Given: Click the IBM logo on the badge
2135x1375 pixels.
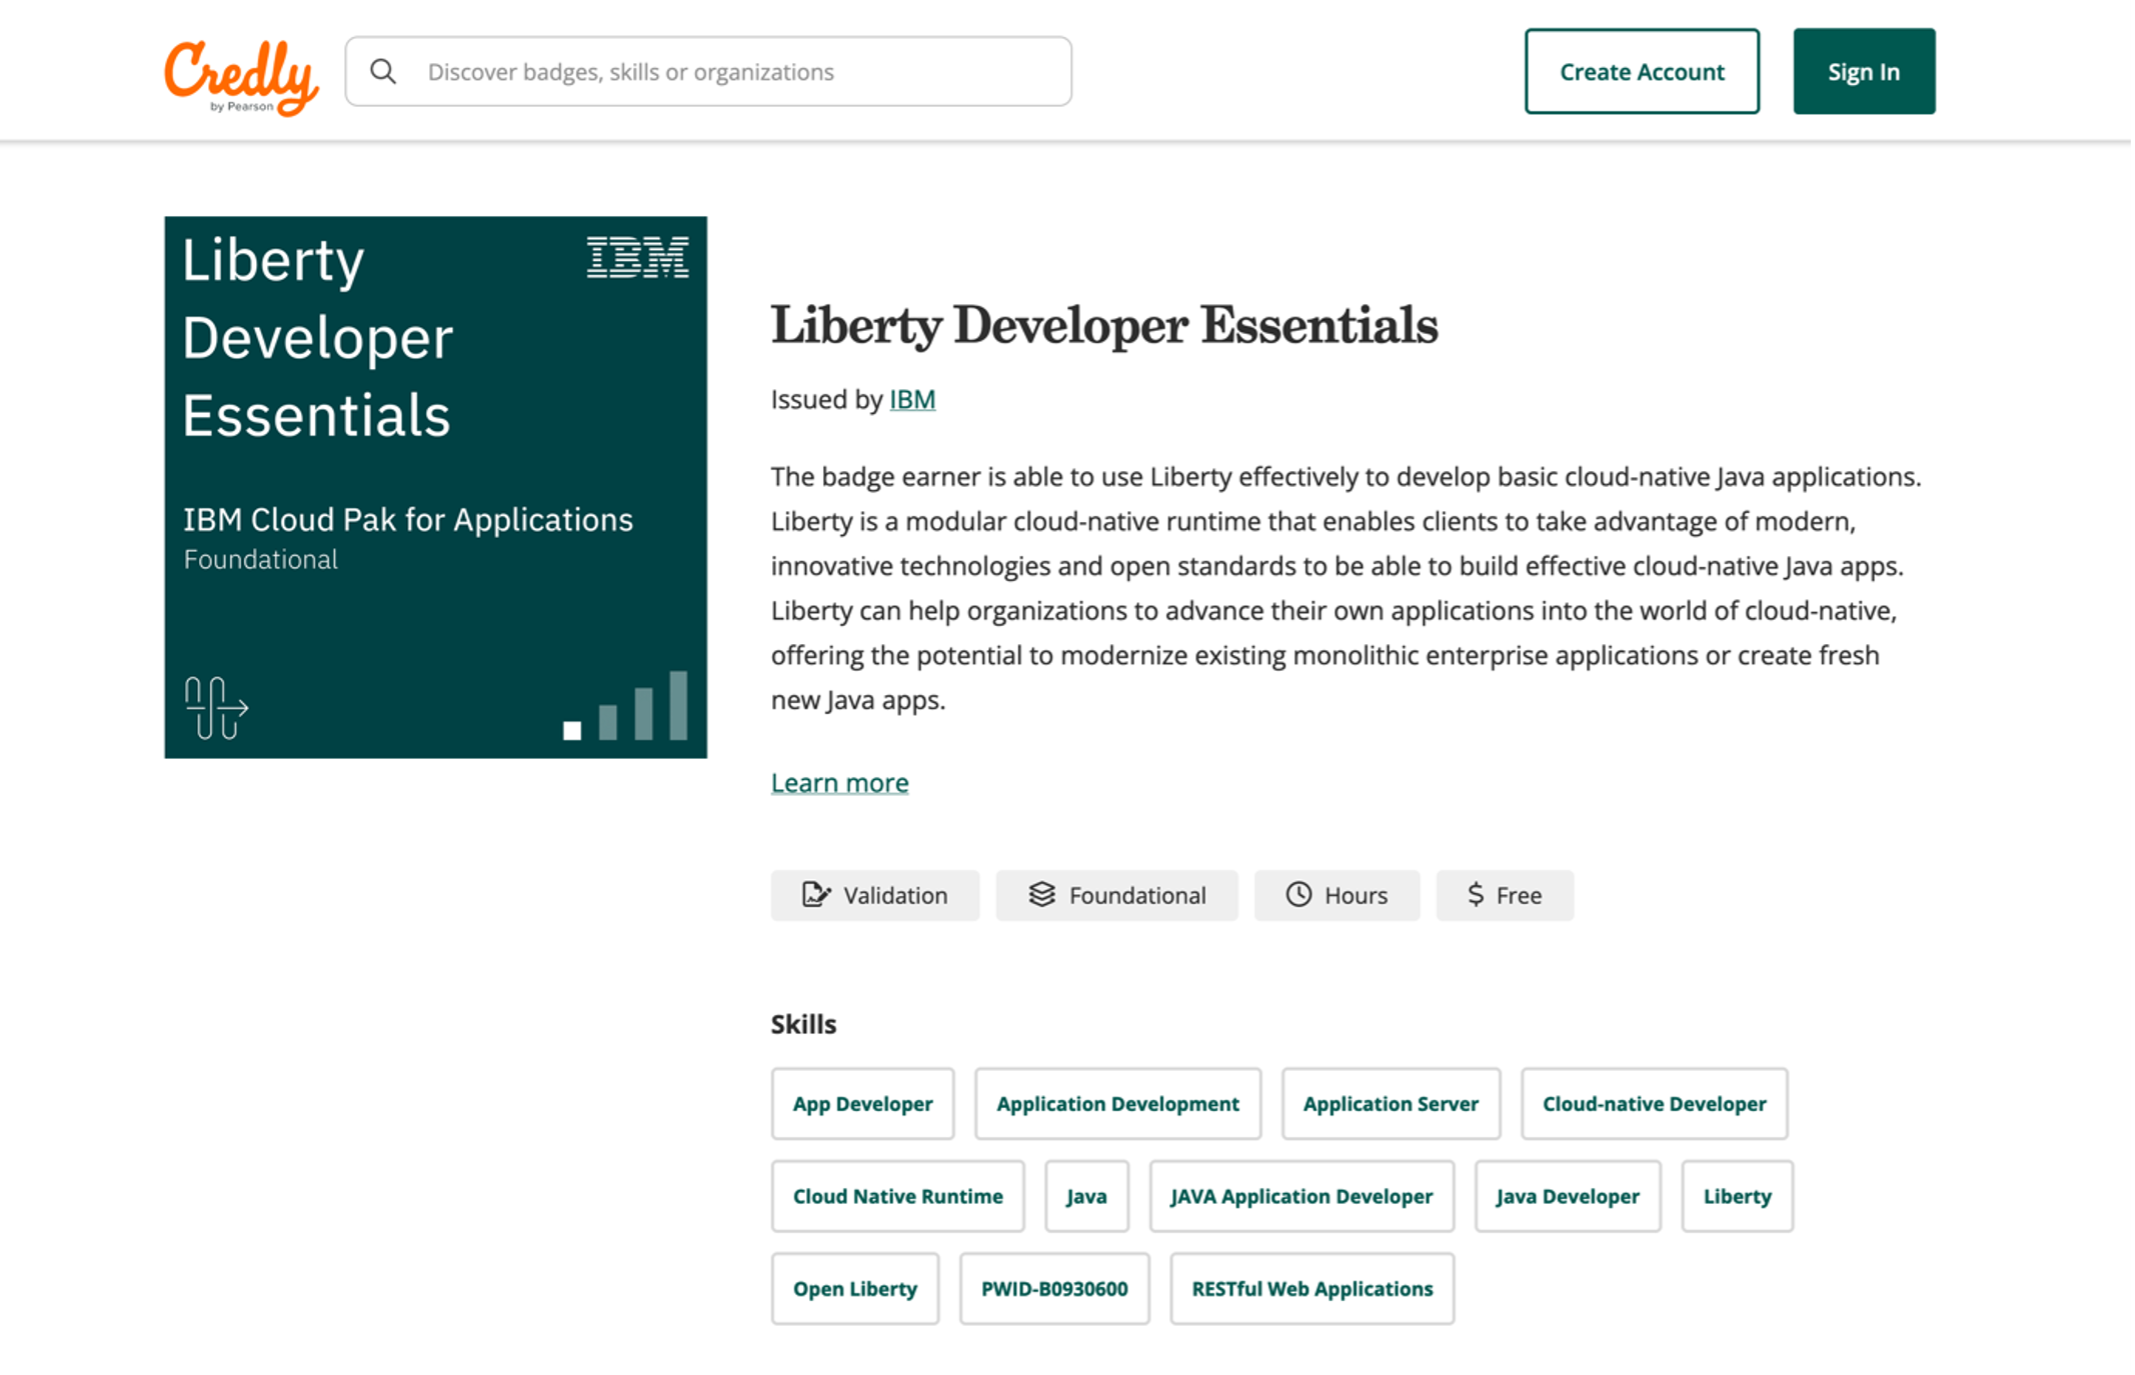Looking at the screenshot, I should [637, 257].
